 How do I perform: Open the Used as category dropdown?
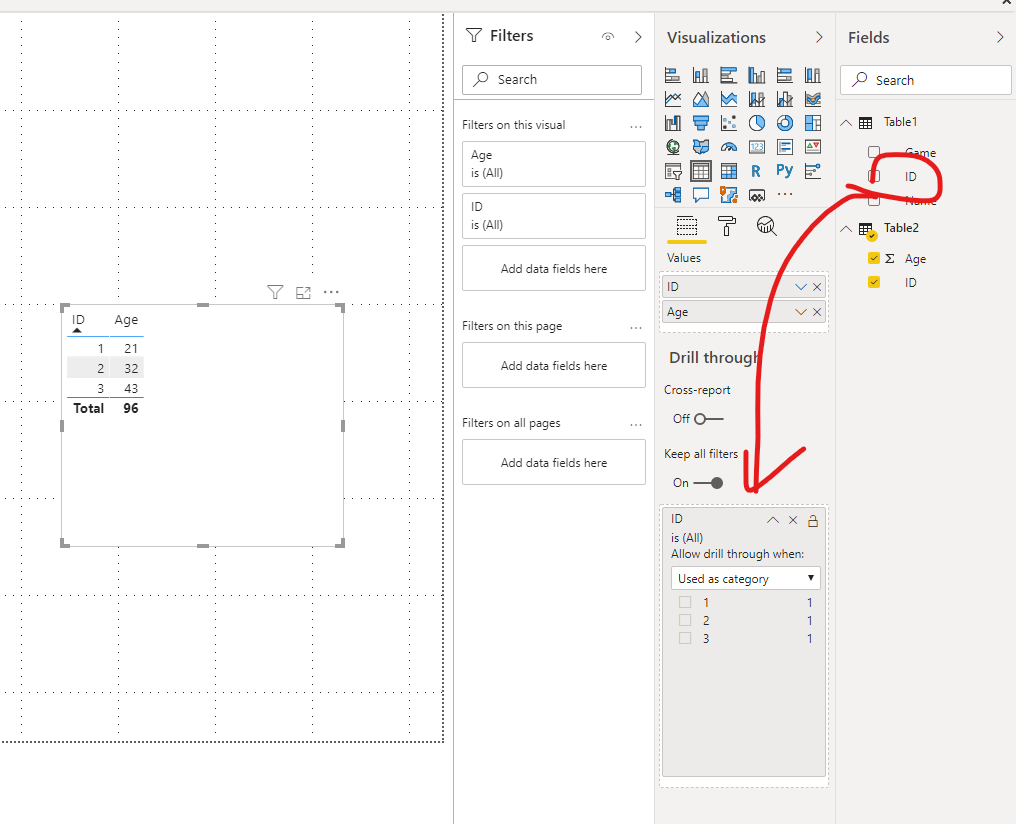coord(746,578)
